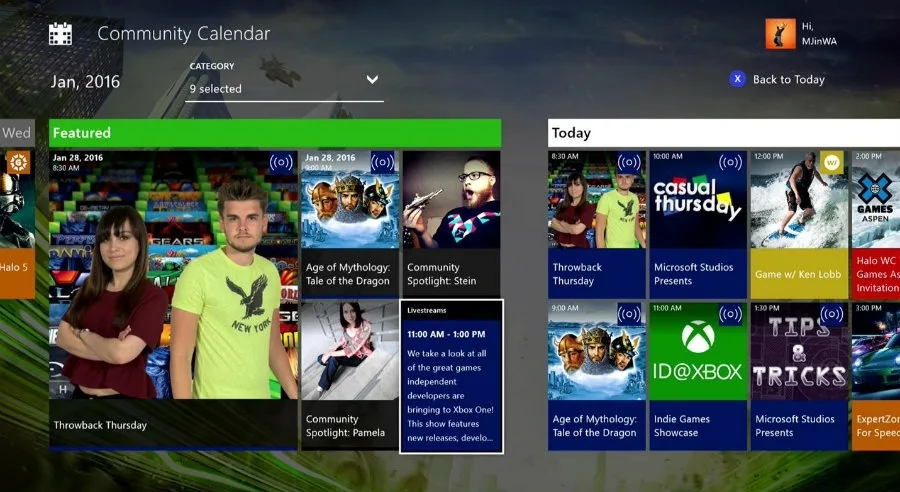Click the livestream icon on Today's 8:30 AM tile
The width and height of the screenshot is (900, 492).
629,162
